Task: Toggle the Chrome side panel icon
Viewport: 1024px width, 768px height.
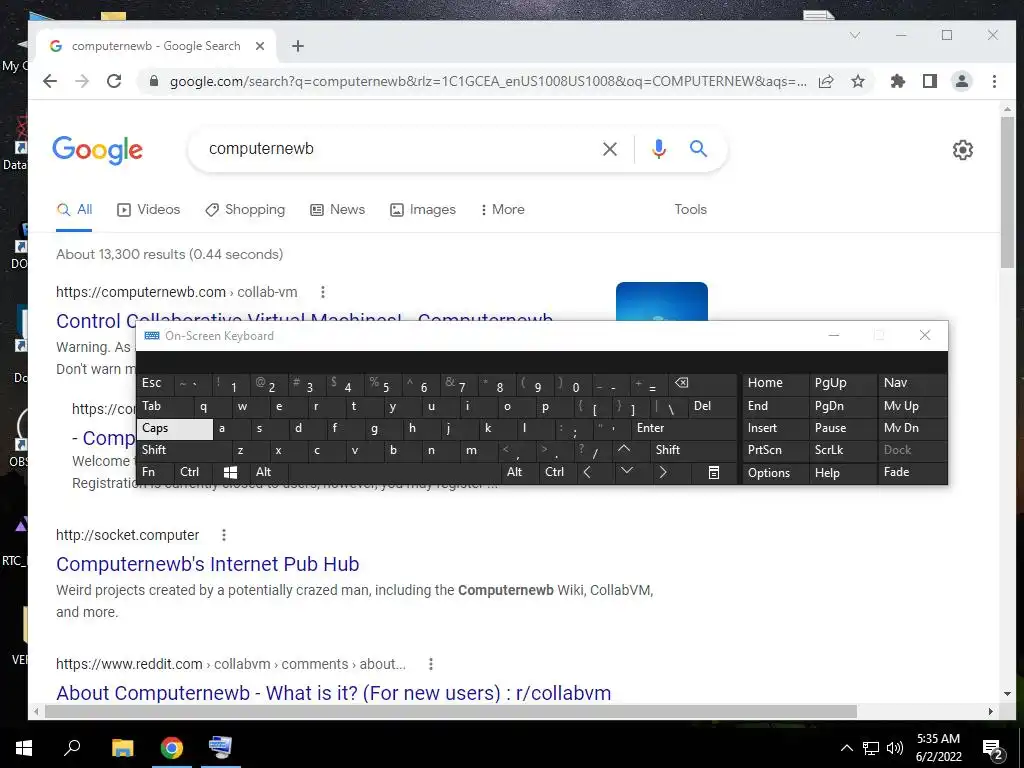Action: tap(930, 81)
